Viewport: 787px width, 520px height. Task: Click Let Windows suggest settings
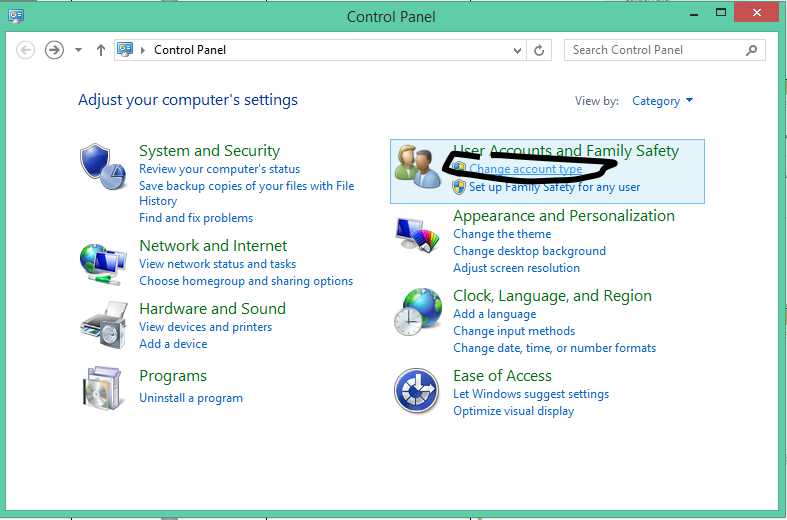tap(531, 394)
